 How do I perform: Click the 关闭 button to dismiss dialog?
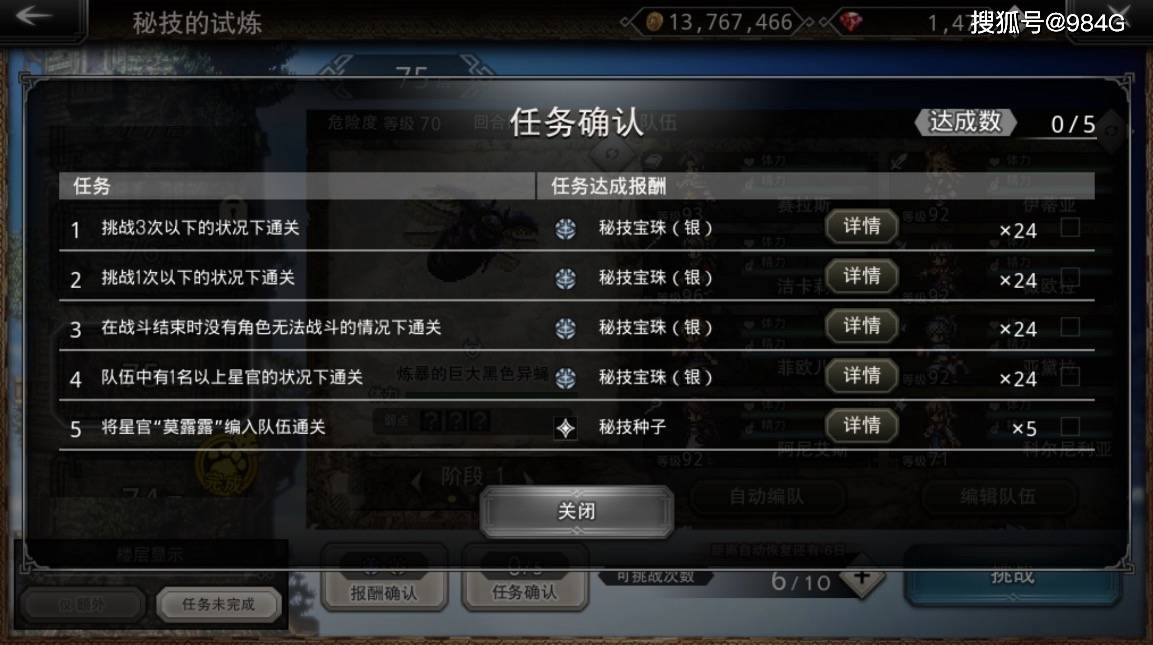[x=576, y=511]
